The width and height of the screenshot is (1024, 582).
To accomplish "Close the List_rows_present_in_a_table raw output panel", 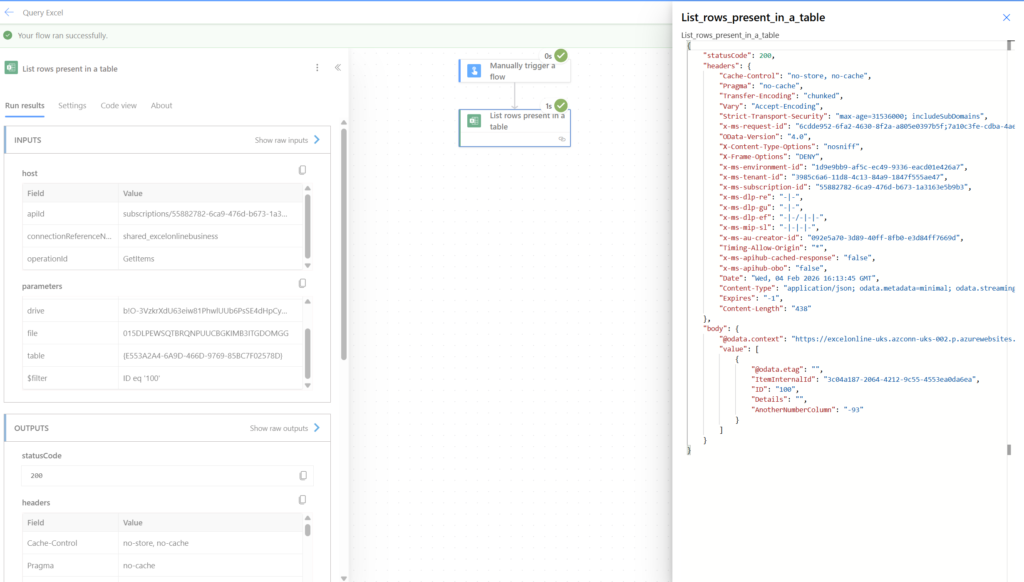I will point(1006,18).
